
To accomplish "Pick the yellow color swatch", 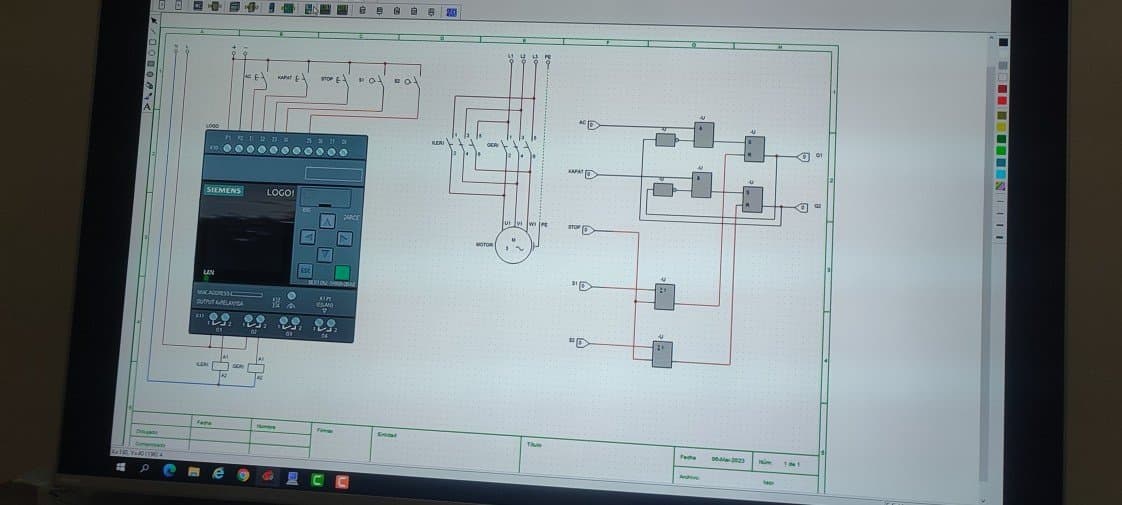I will coord(1002,127).
